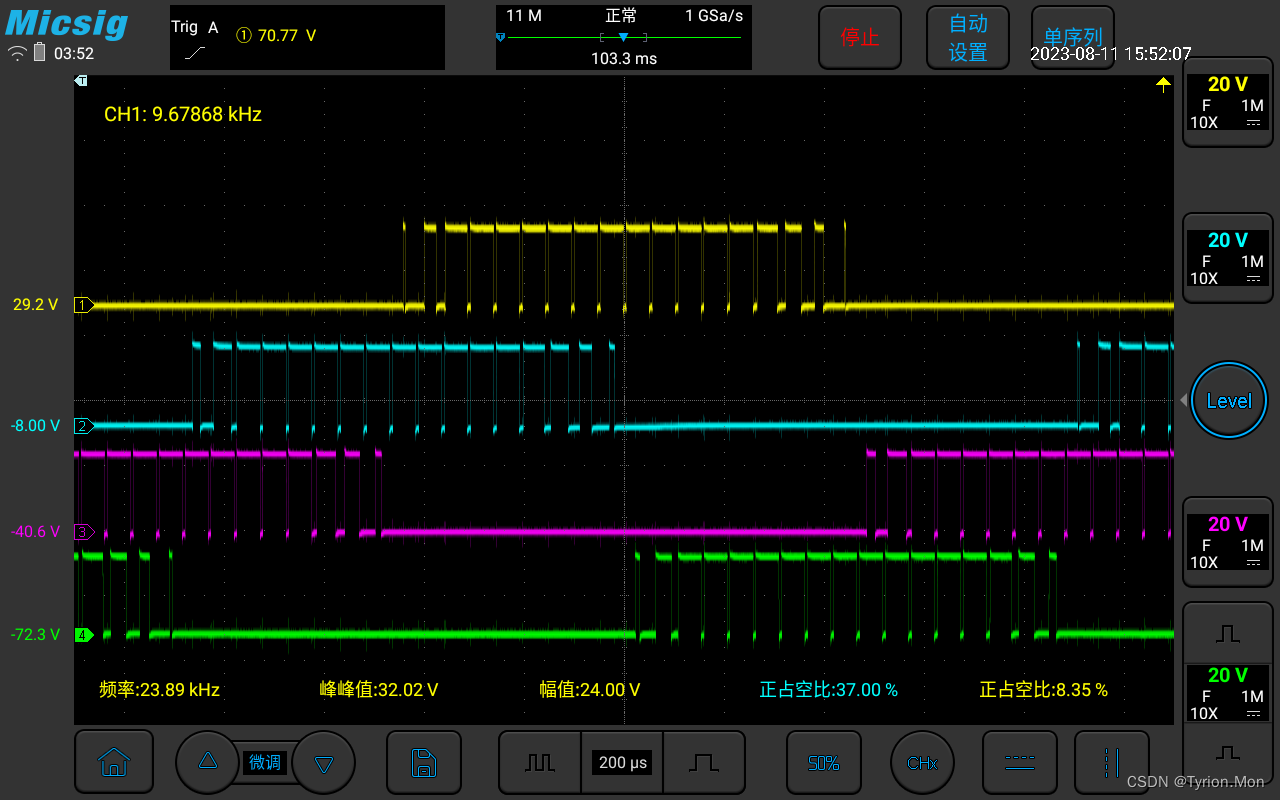Set trigger level to 50%
Viewport: 1280px width, 800px height.
point(824,762)
